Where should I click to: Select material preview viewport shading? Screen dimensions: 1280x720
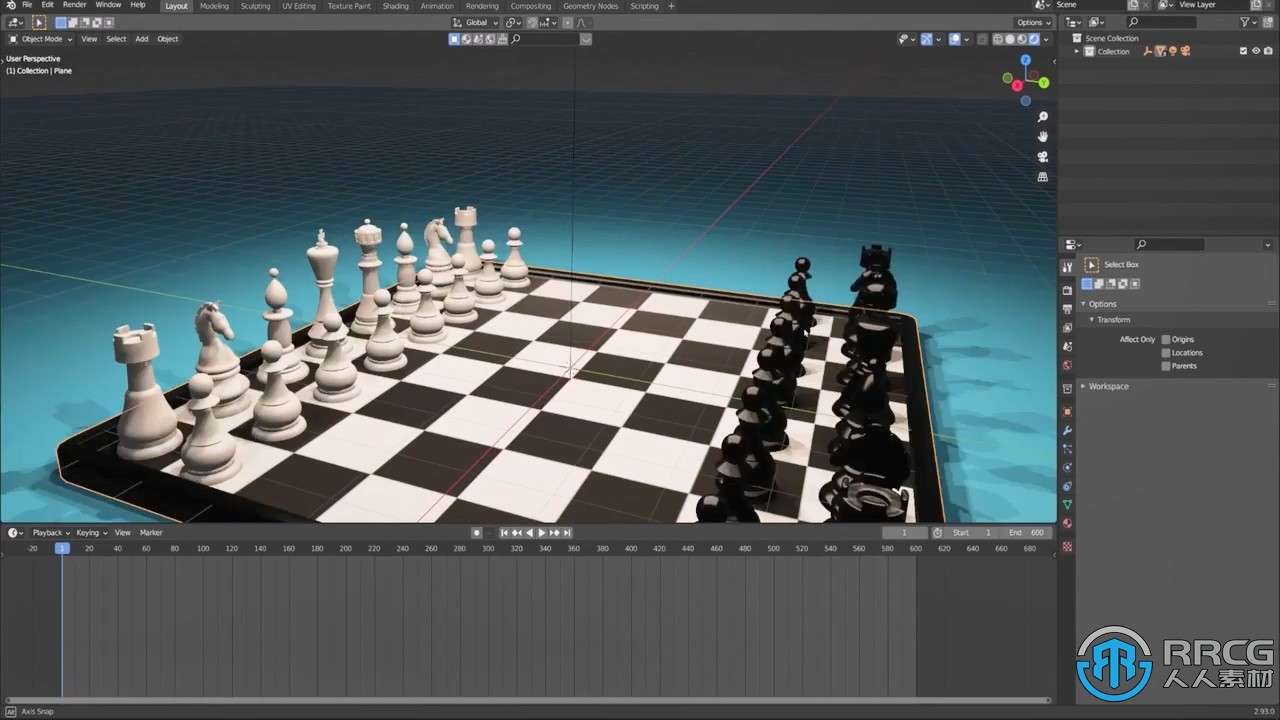tap(1021, 39)
